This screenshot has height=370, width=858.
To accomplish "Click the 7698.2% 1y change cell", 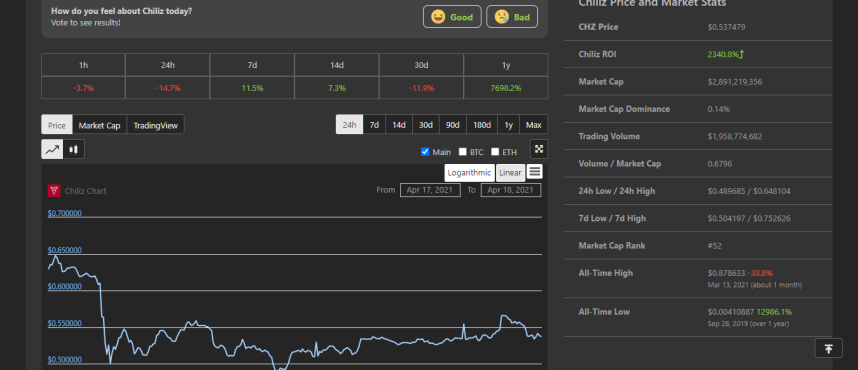I will point(506,88).
